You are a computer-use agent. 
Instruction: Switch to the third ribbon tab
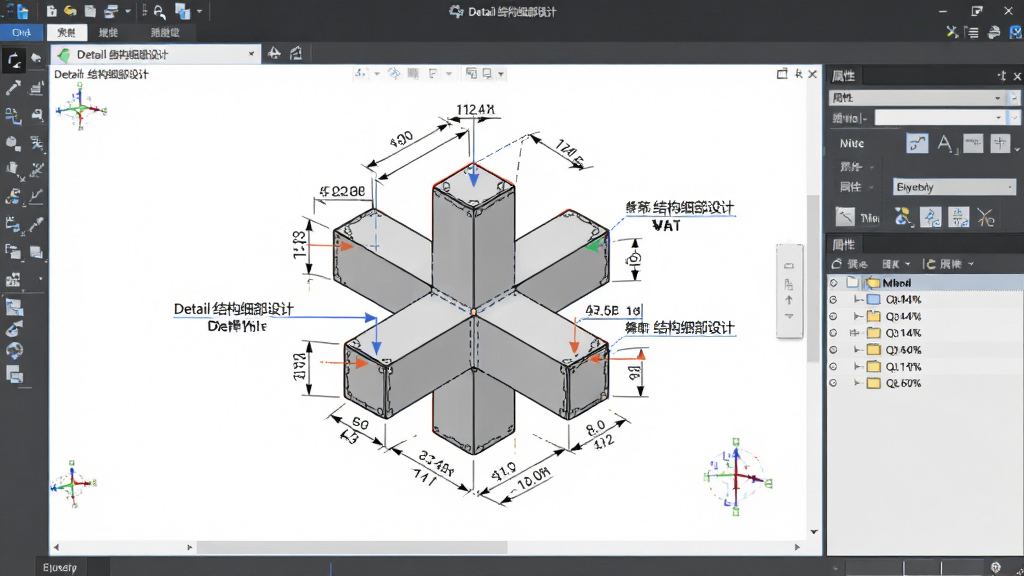[108, 32]
